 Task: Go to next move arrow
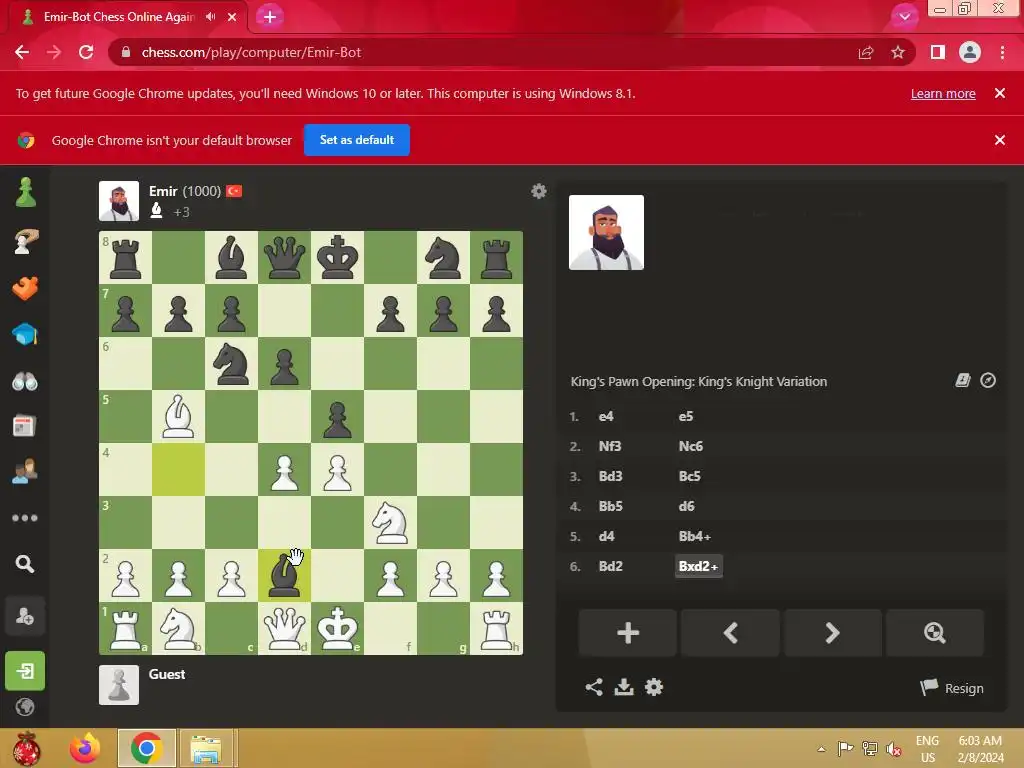pyautogui.click(x=833, y=633)
